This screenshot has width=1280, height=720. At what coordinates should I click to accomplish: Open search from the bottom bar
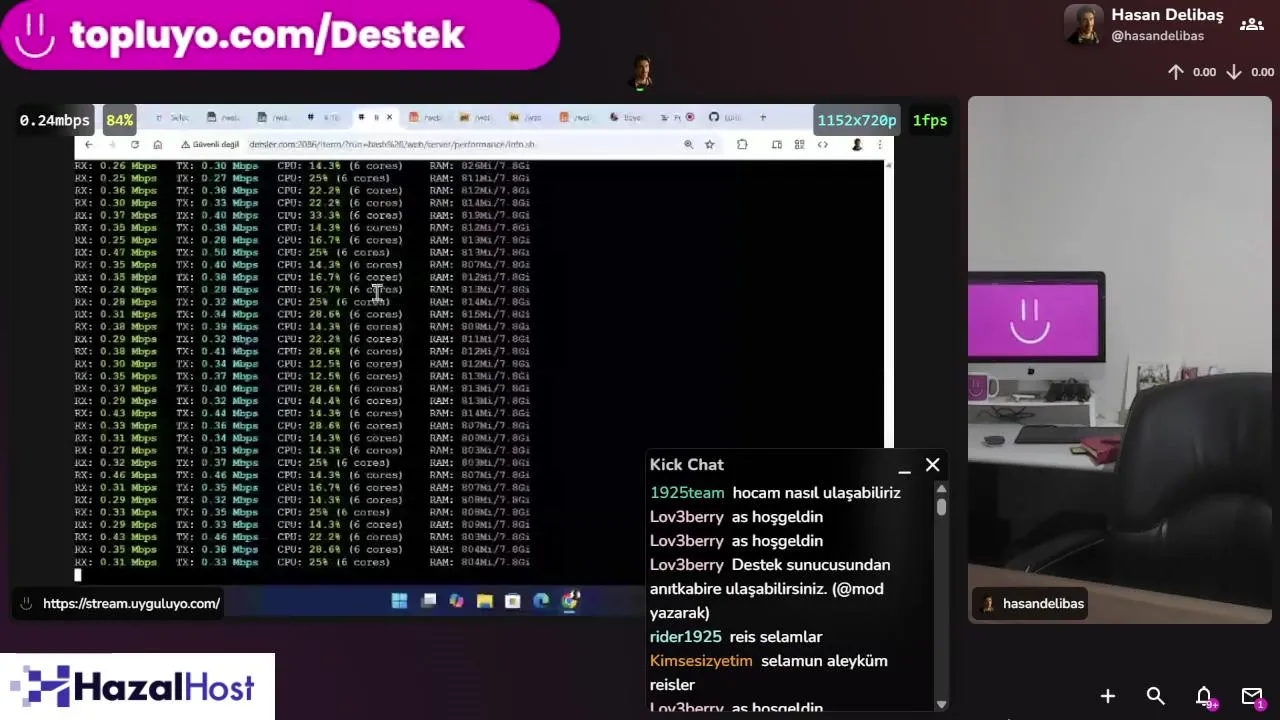1156,696
